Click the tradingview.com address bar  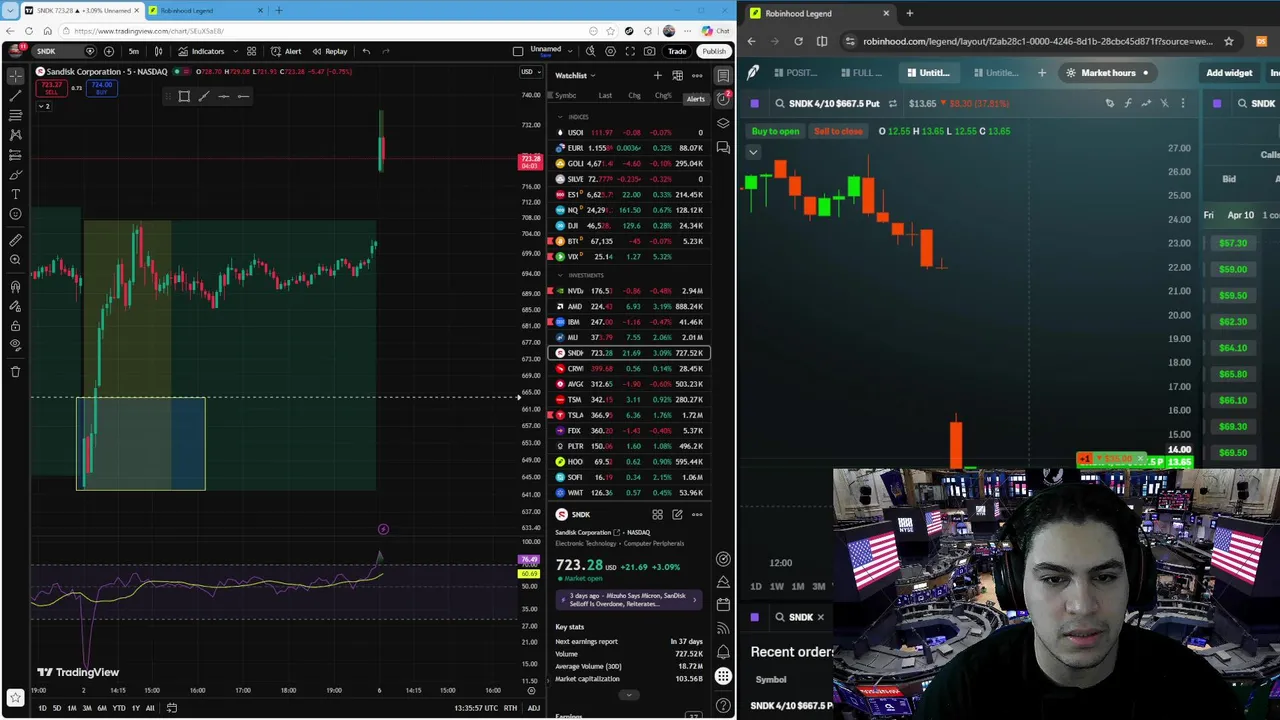click(325, 31)
